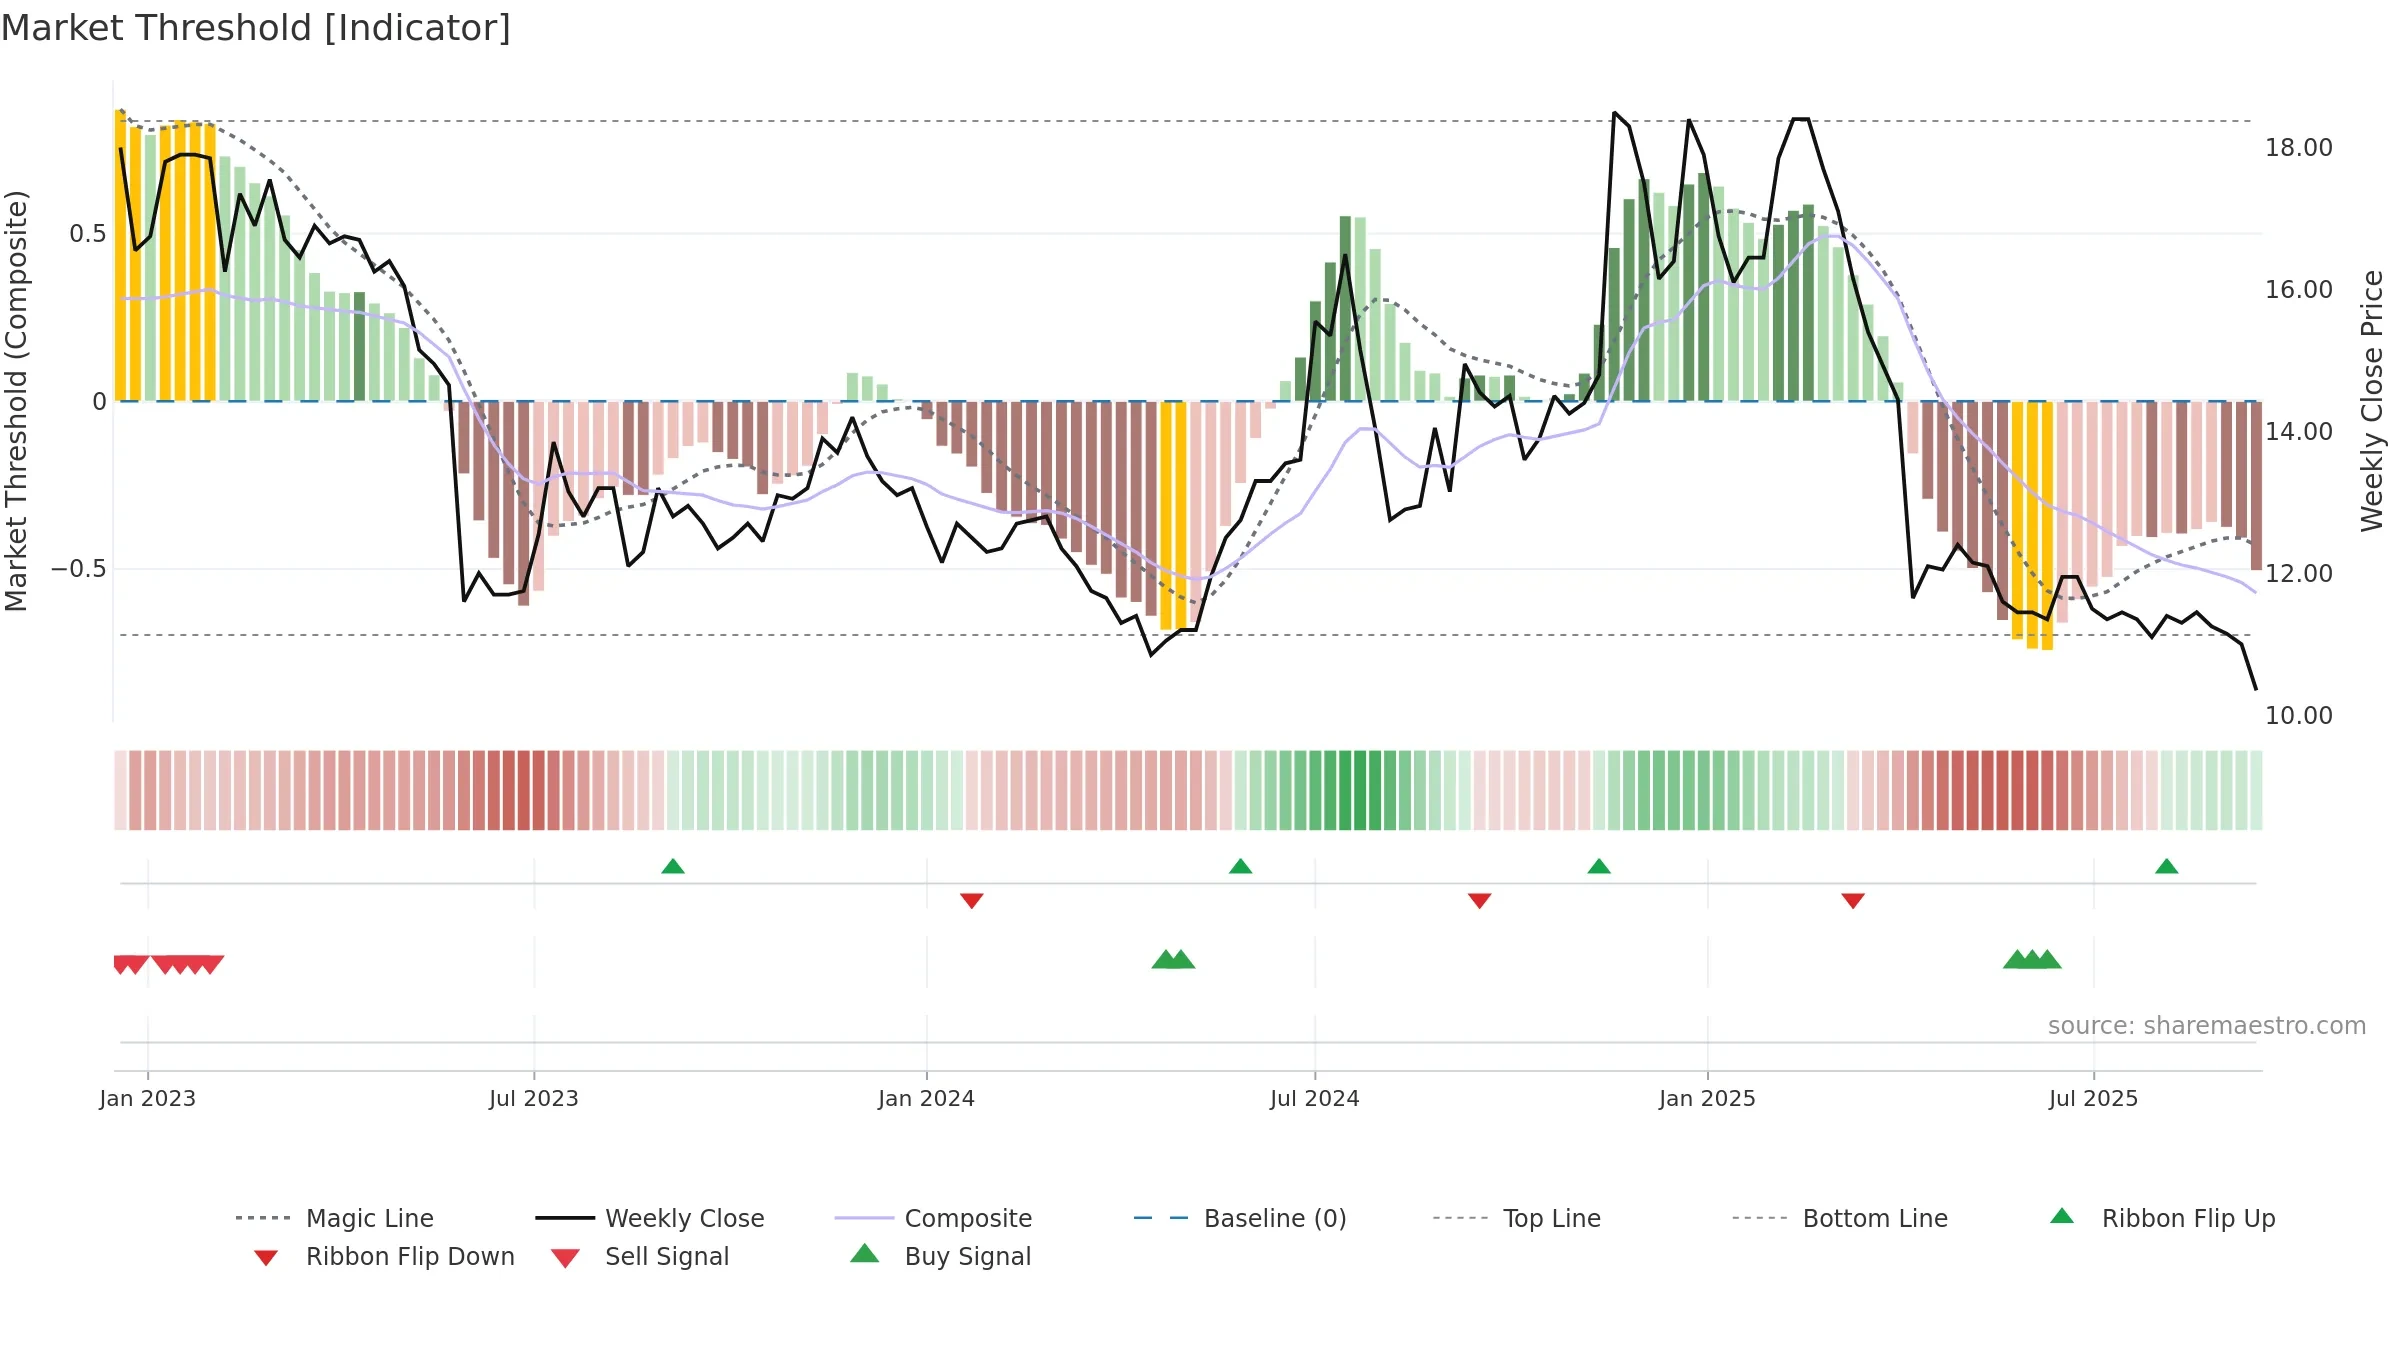Click the 14.00 price axis label
The height and width of the screenshot is (1350, 2400).
[x=2299, y=432]
